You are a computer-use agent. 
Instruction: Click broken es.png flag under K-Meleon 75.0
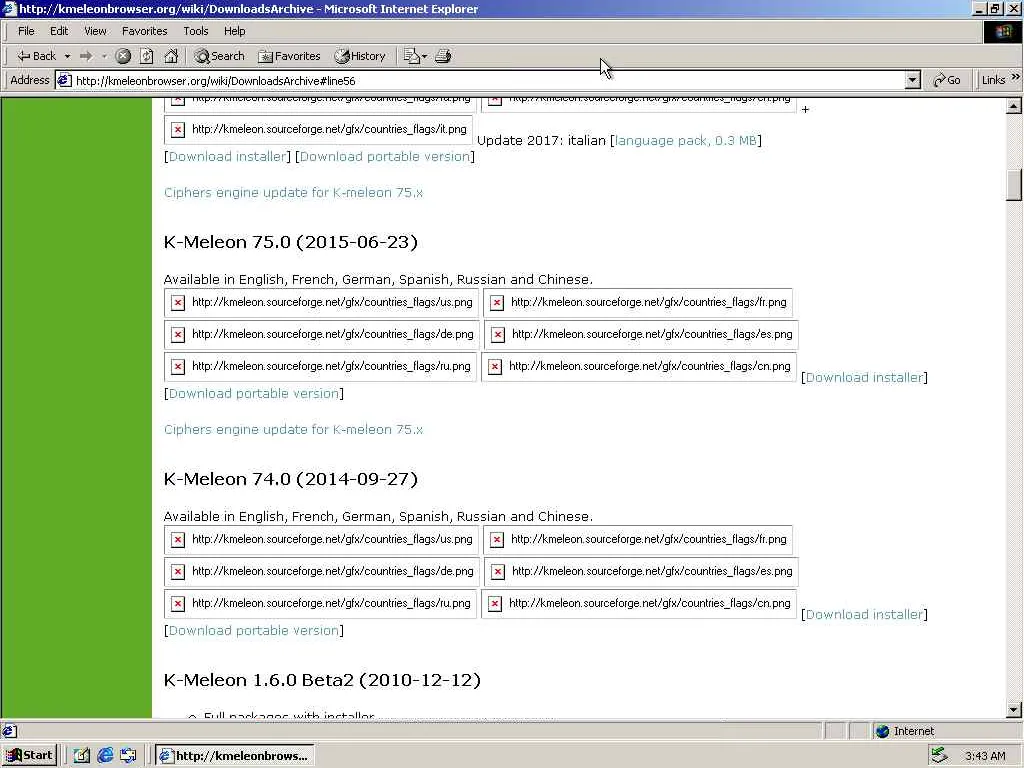(641, 334)
